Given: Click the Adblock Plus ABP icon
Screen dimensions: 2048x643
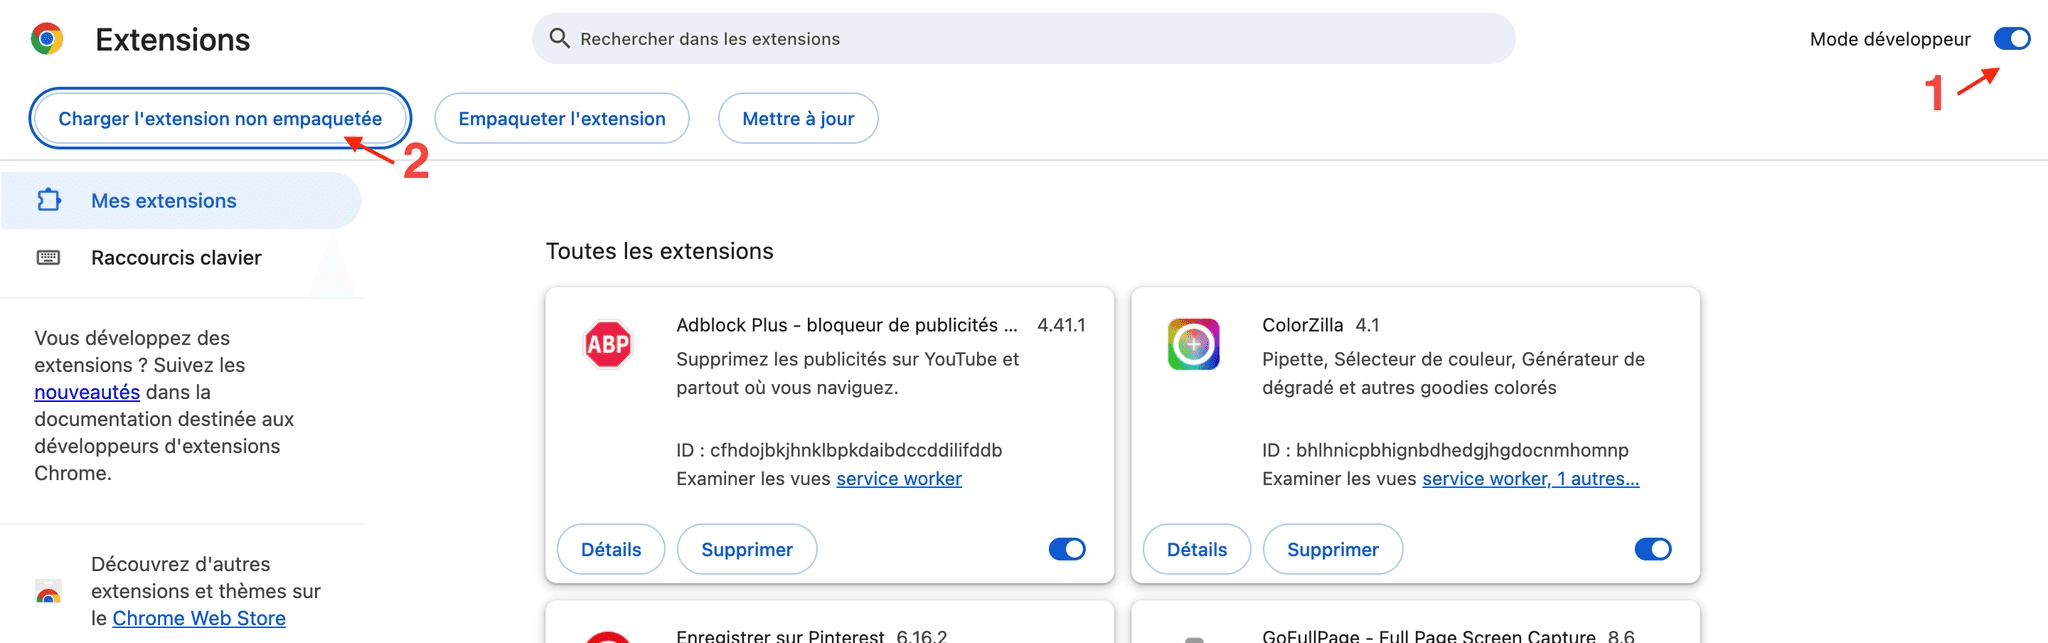Looking at the screenshot, I should click(608, 345).
